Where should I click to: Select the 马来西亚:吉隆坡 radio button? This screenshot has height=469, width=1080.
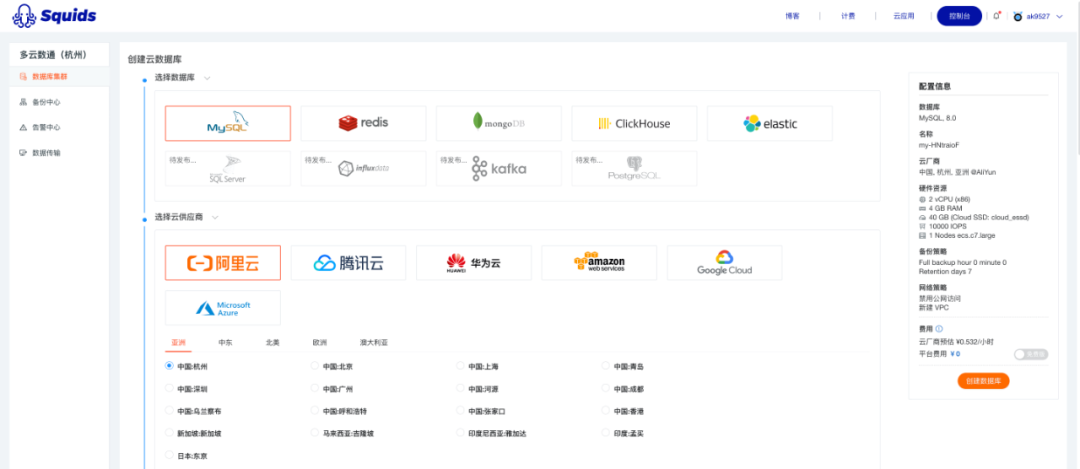[x=315, y=433]
